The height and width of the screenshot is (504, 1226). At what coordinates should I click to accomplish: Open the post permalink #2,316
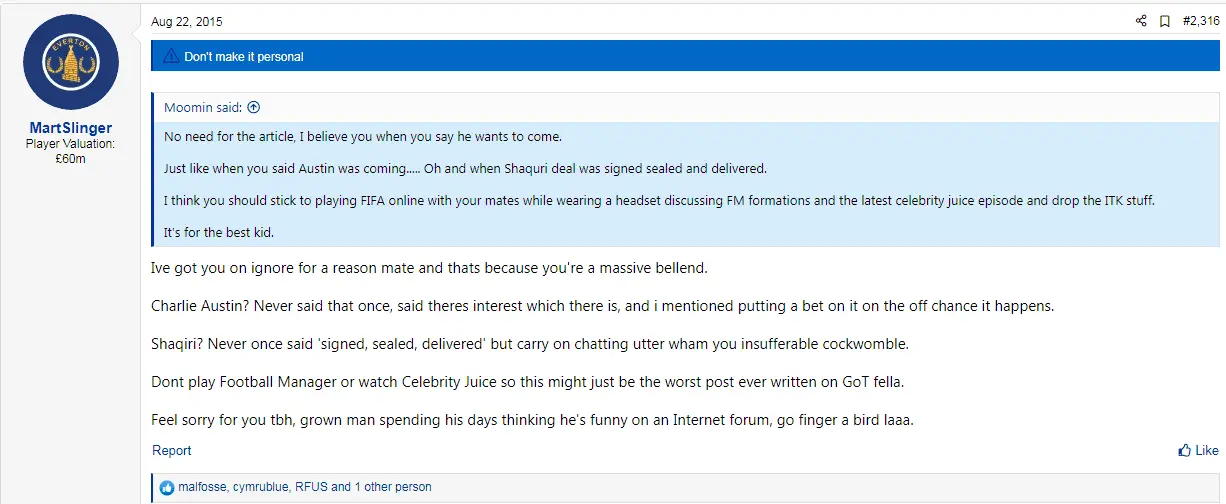pyautogui.click(x=1200, y=21)
